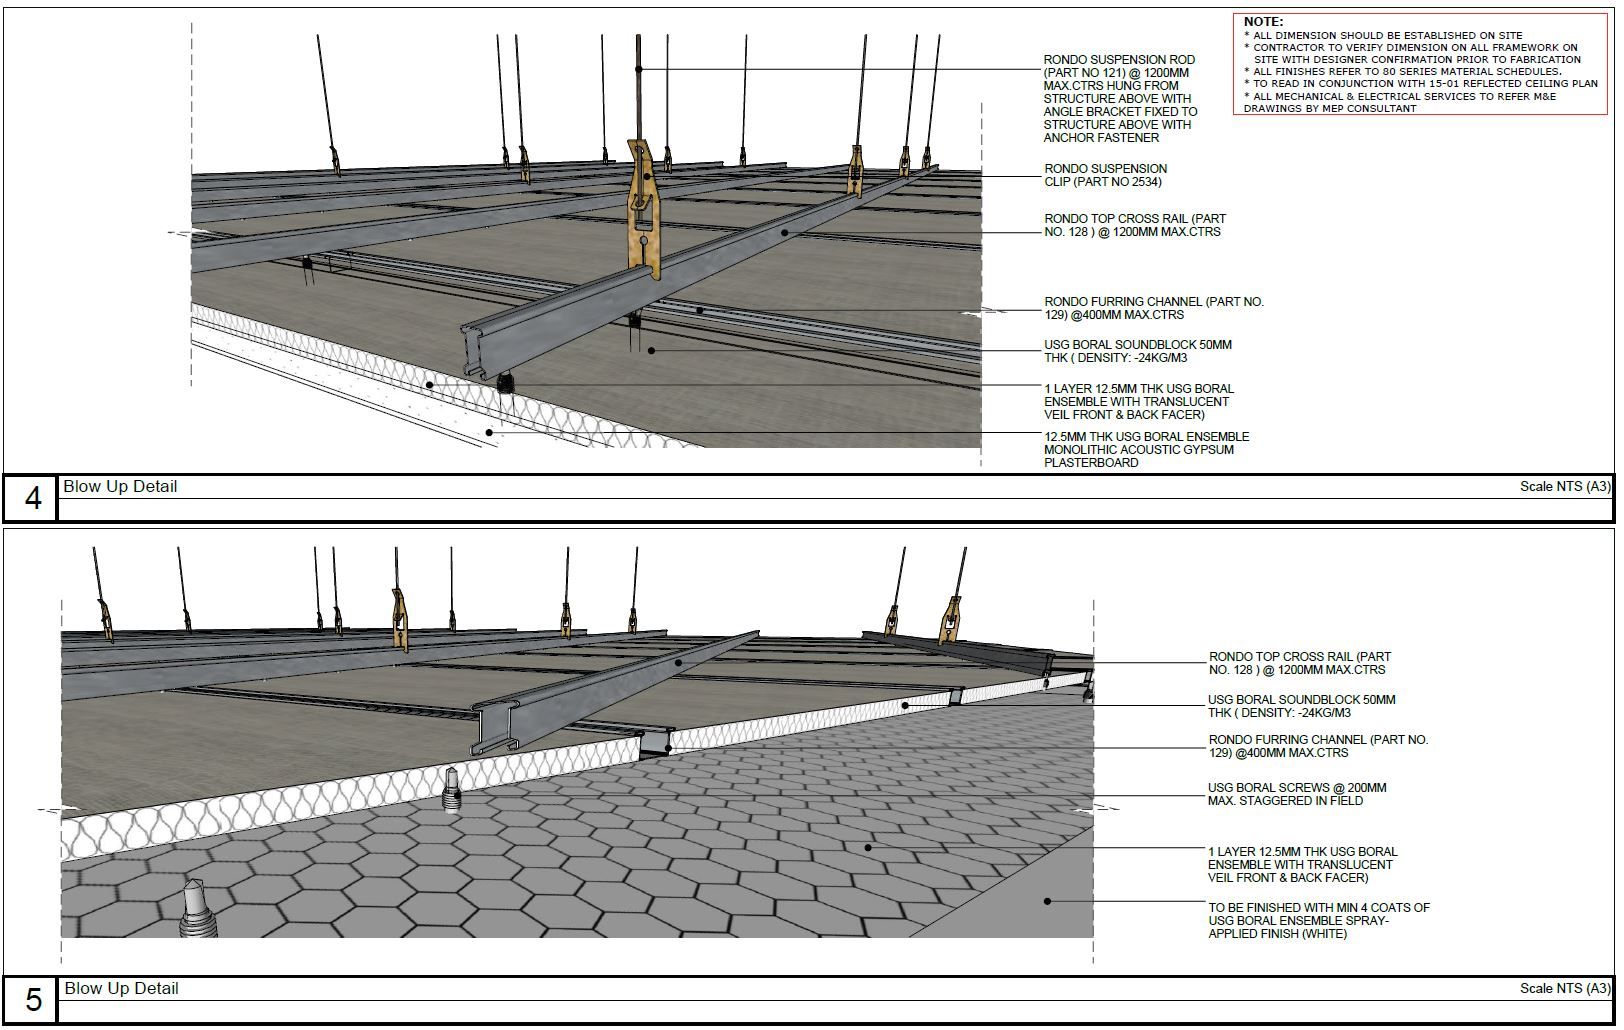Click the detail number 4 box
Screen dimensions: 1624x1030
[x=32, y=498]
